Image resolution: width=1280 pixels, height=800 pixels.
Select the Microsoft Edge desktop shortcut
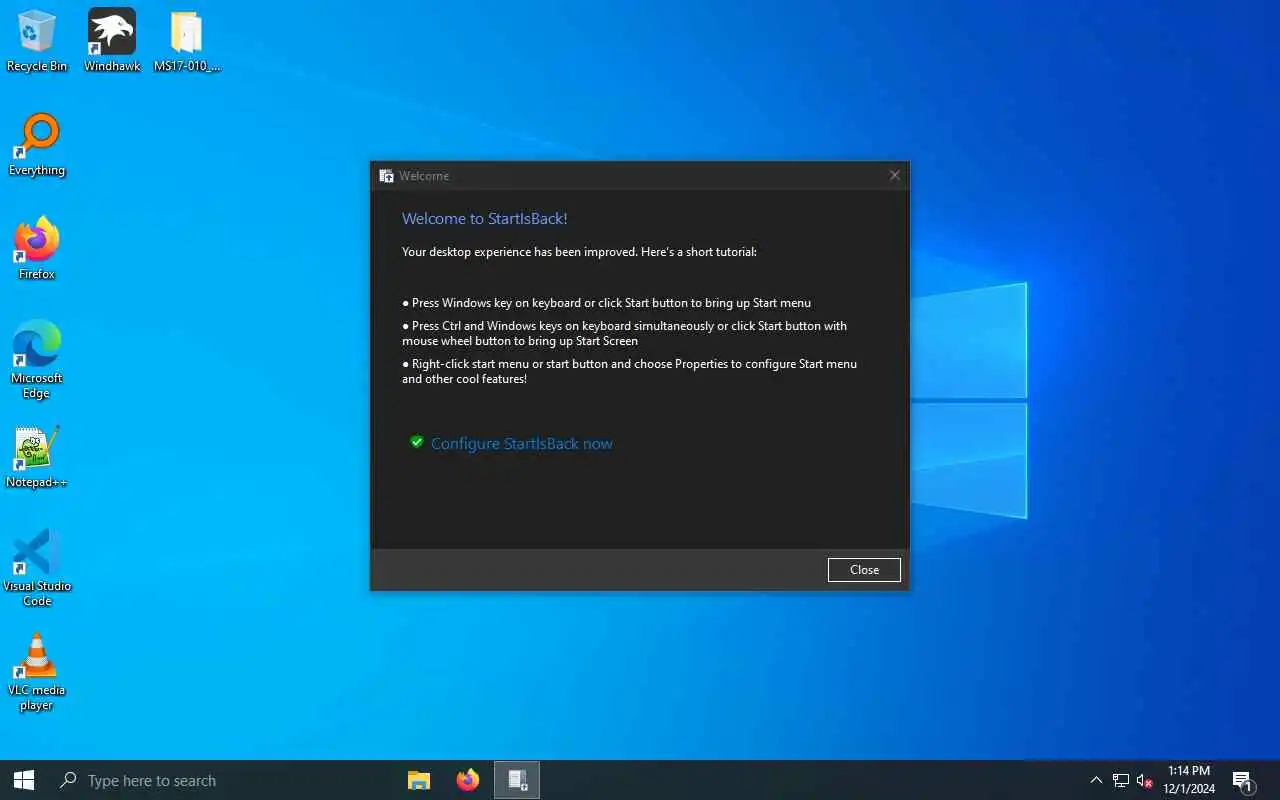coord(37,360)
